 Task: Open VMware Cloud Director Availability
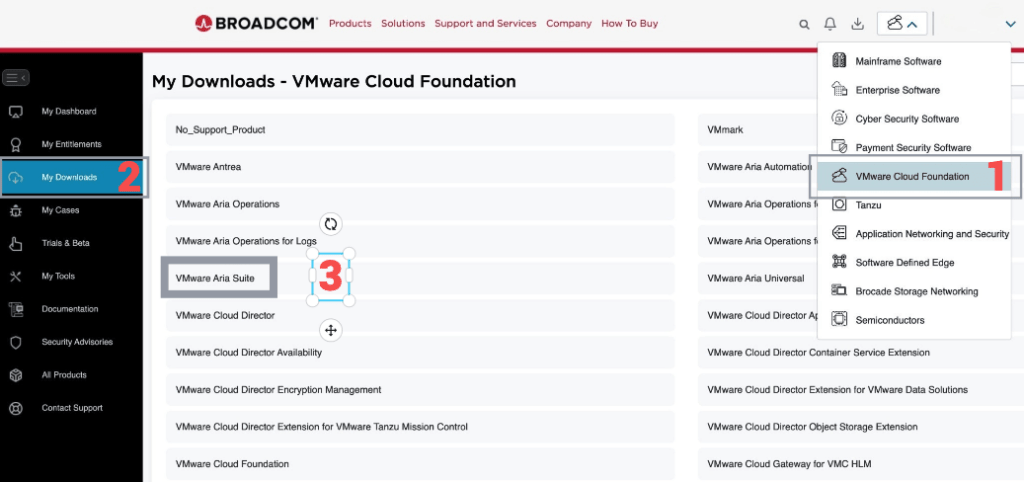click(420, 353)
